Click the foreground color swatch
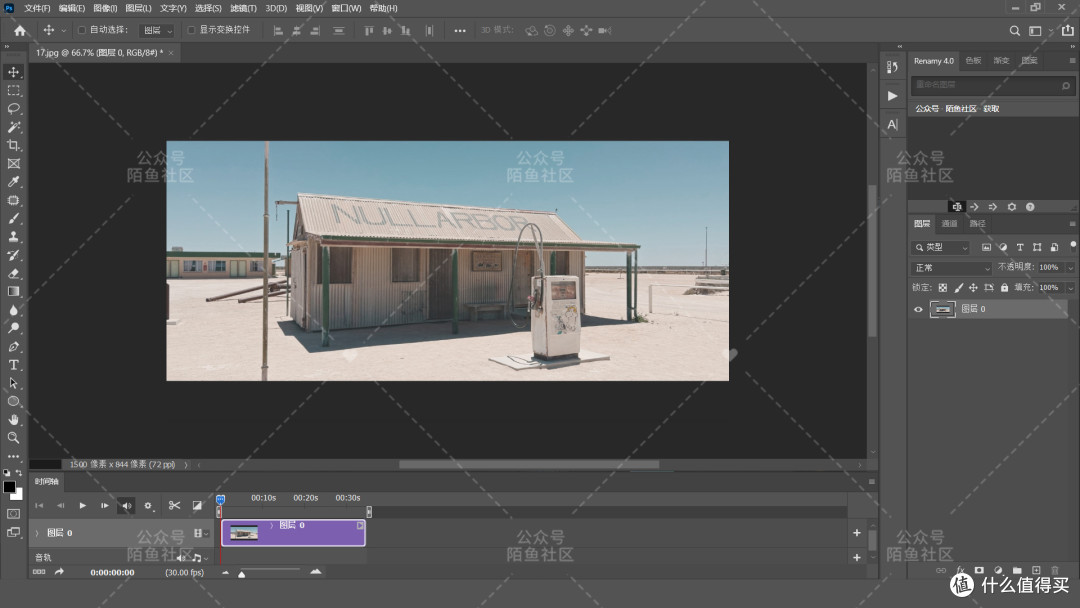 pos(9,488)
